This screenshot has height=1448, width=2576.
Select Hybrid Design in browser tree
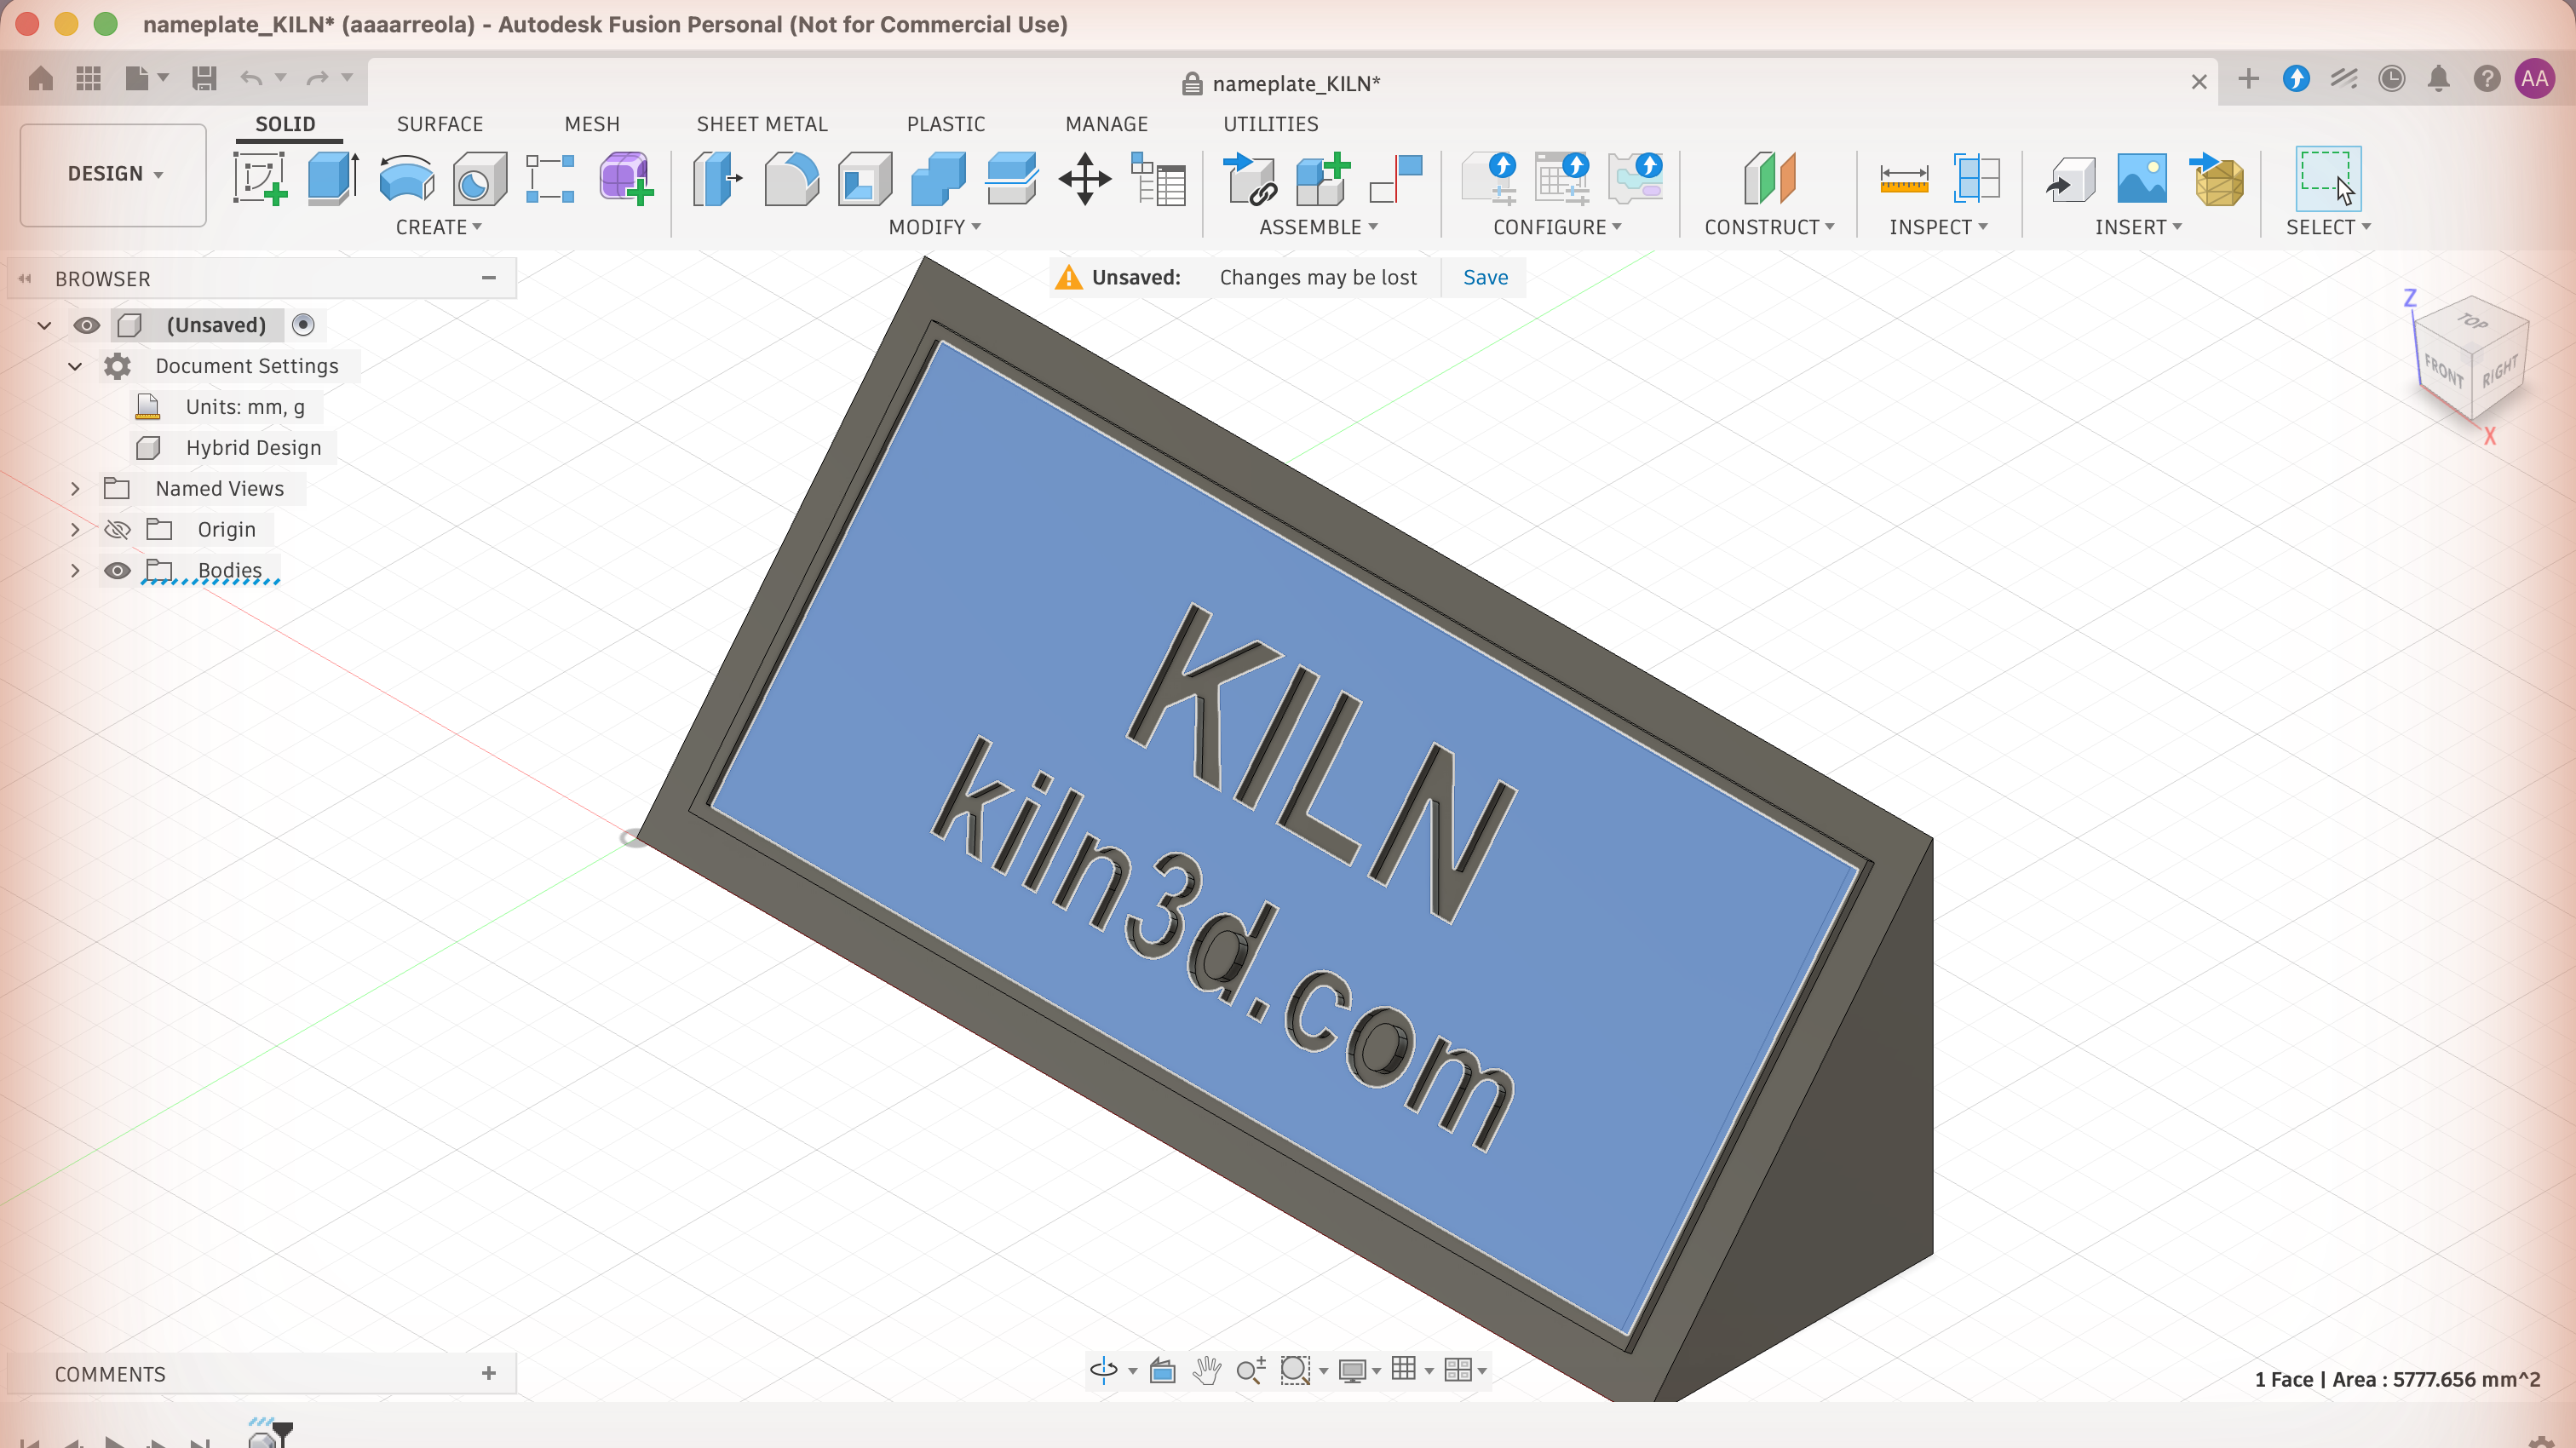click(x=253, y=447)
